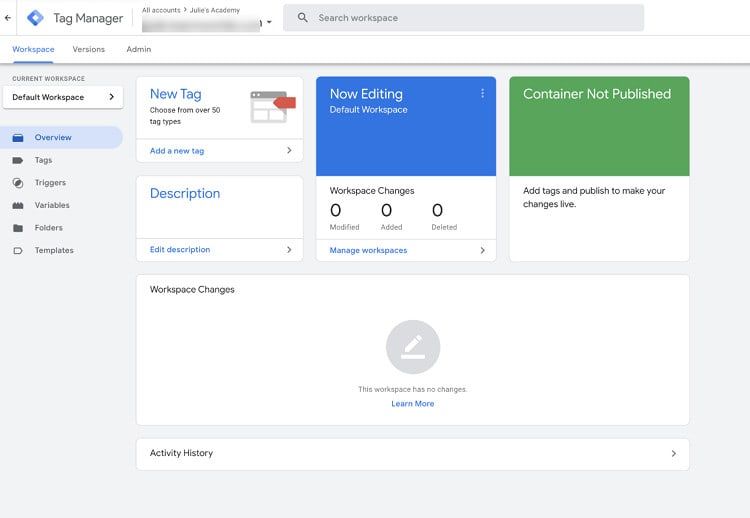Click the Edit description link

pyautogui.click(x=180, y=249)
